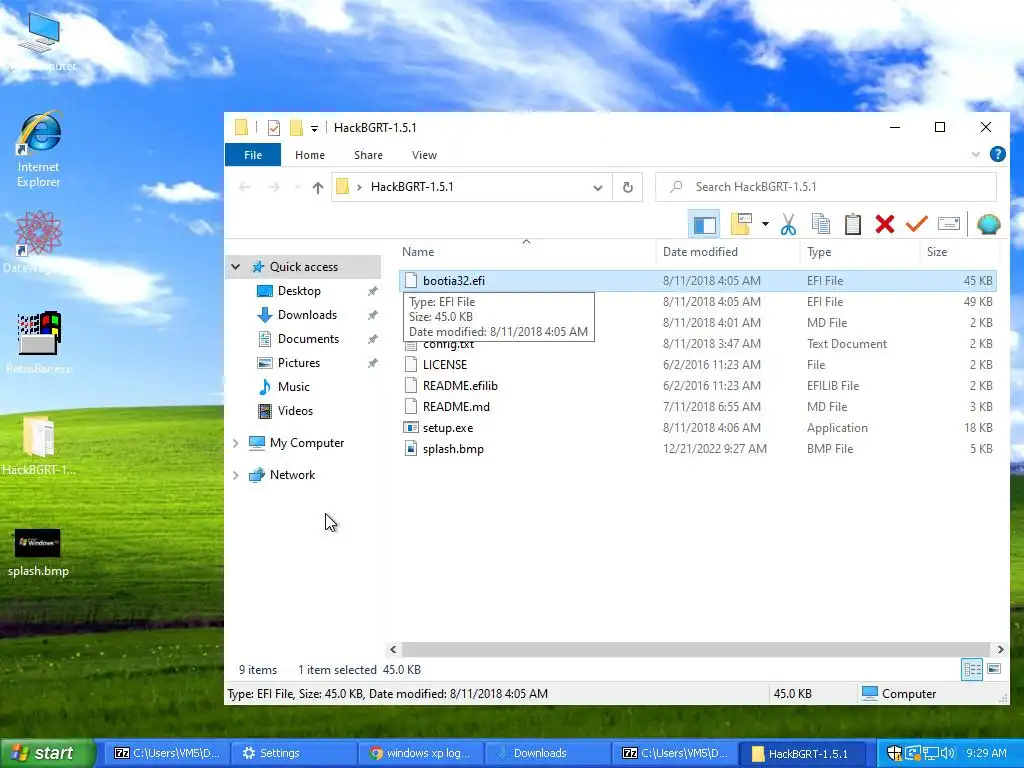Click the Rename icon in the toolbar
This screenshot has height=768, width=1024.
coord(948,224)
